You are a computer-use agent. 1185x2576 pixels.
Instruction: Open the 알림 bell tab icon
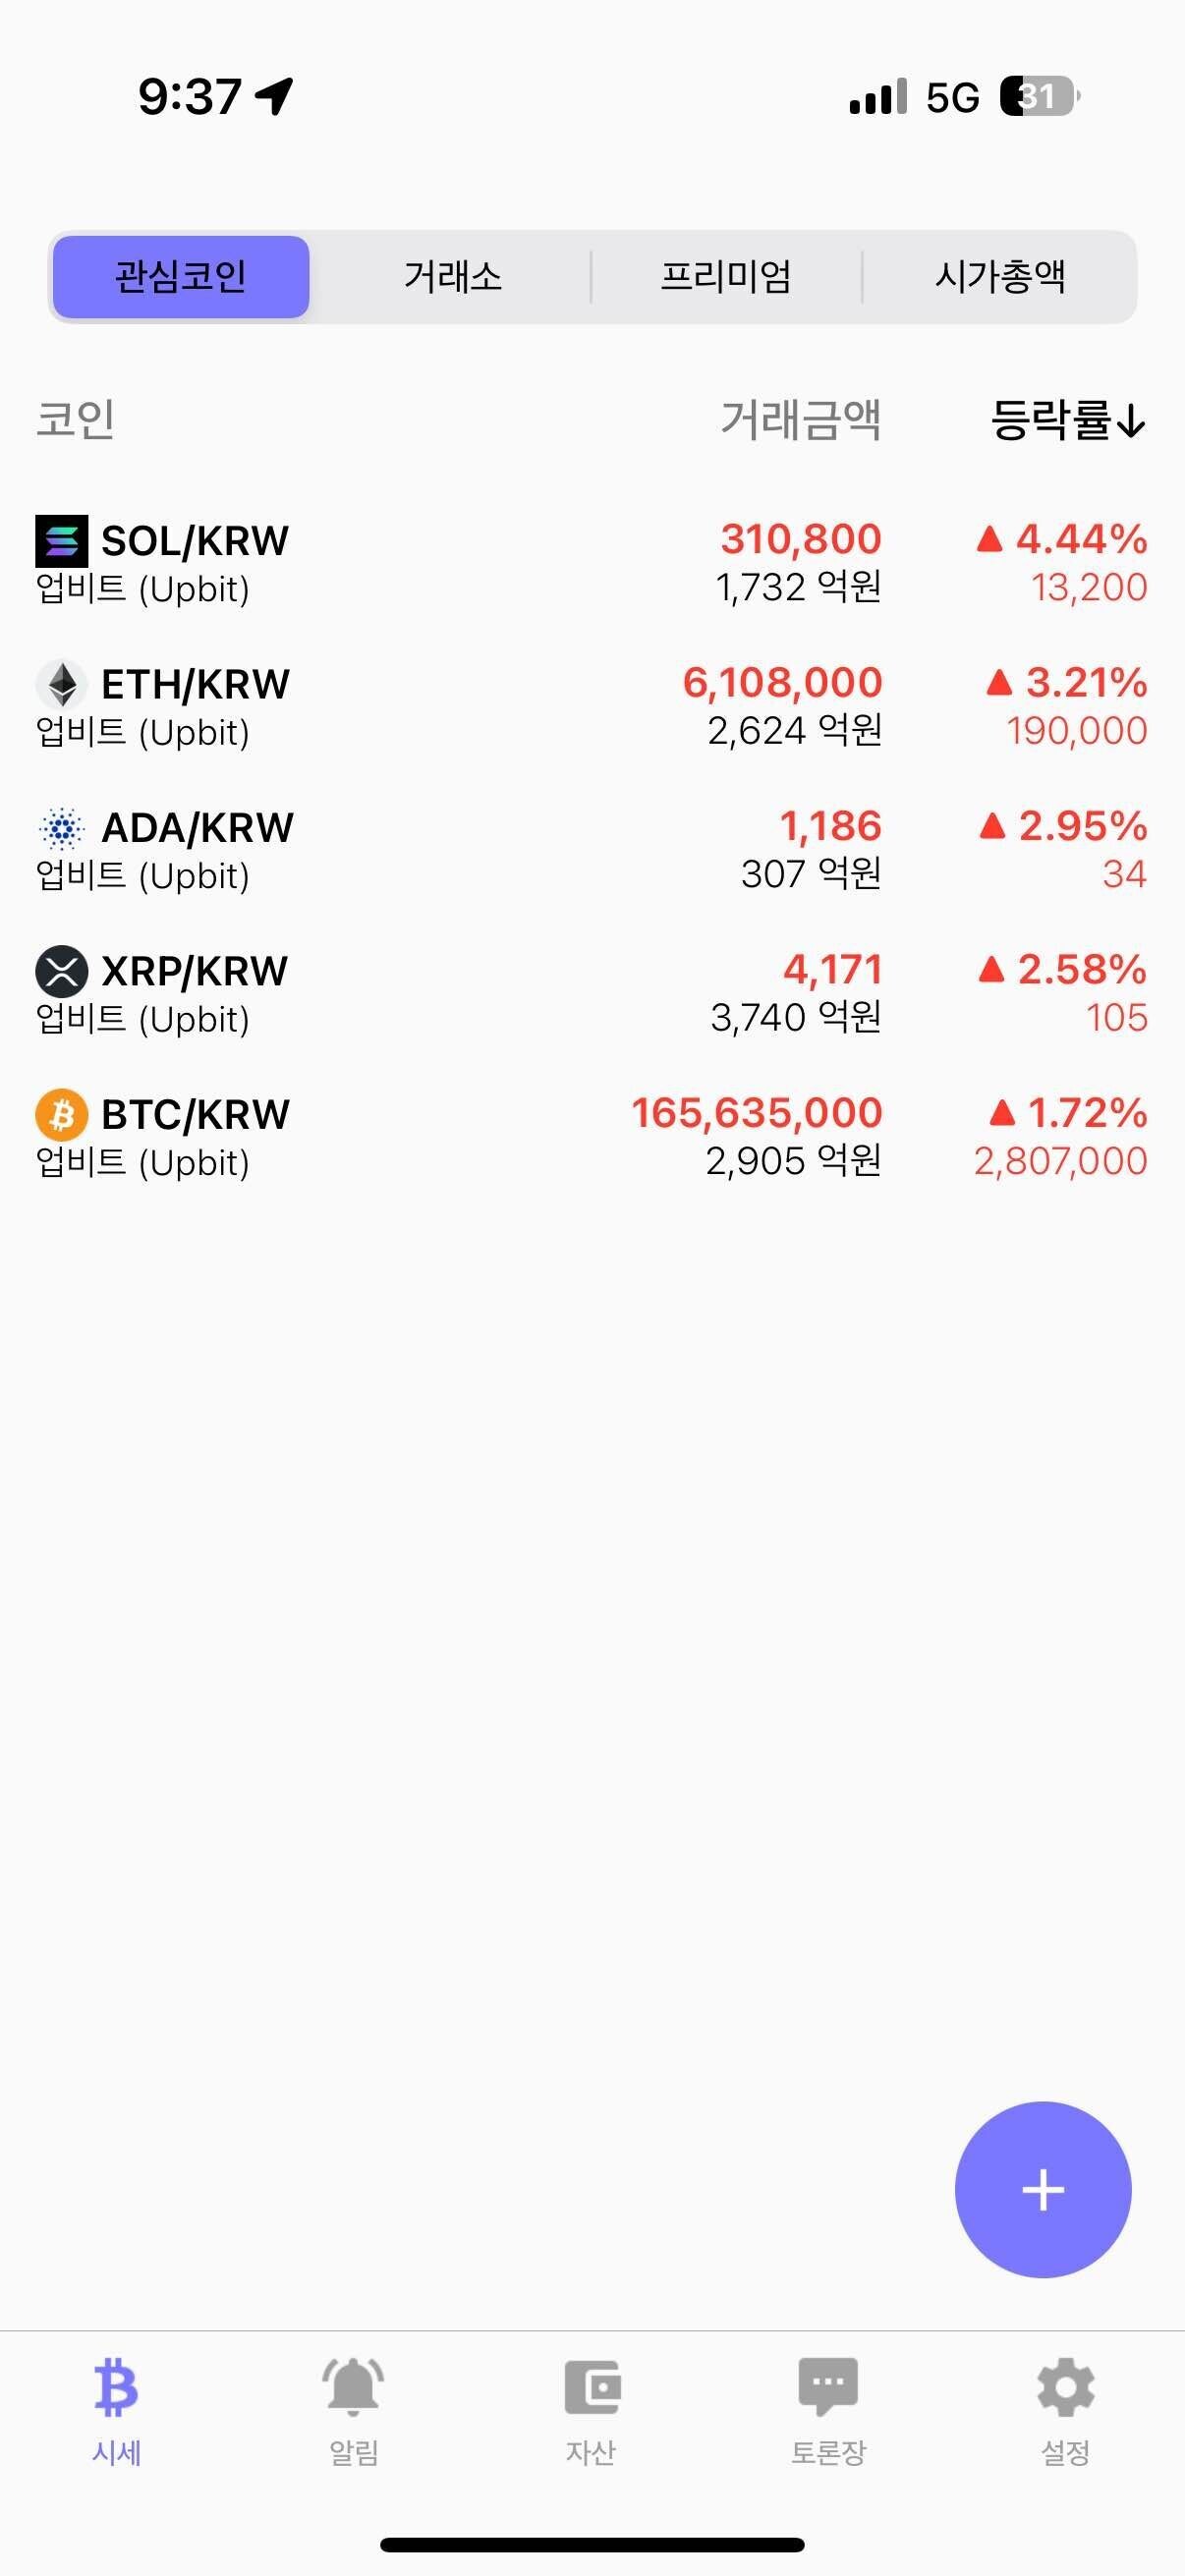click(354, 2386)
